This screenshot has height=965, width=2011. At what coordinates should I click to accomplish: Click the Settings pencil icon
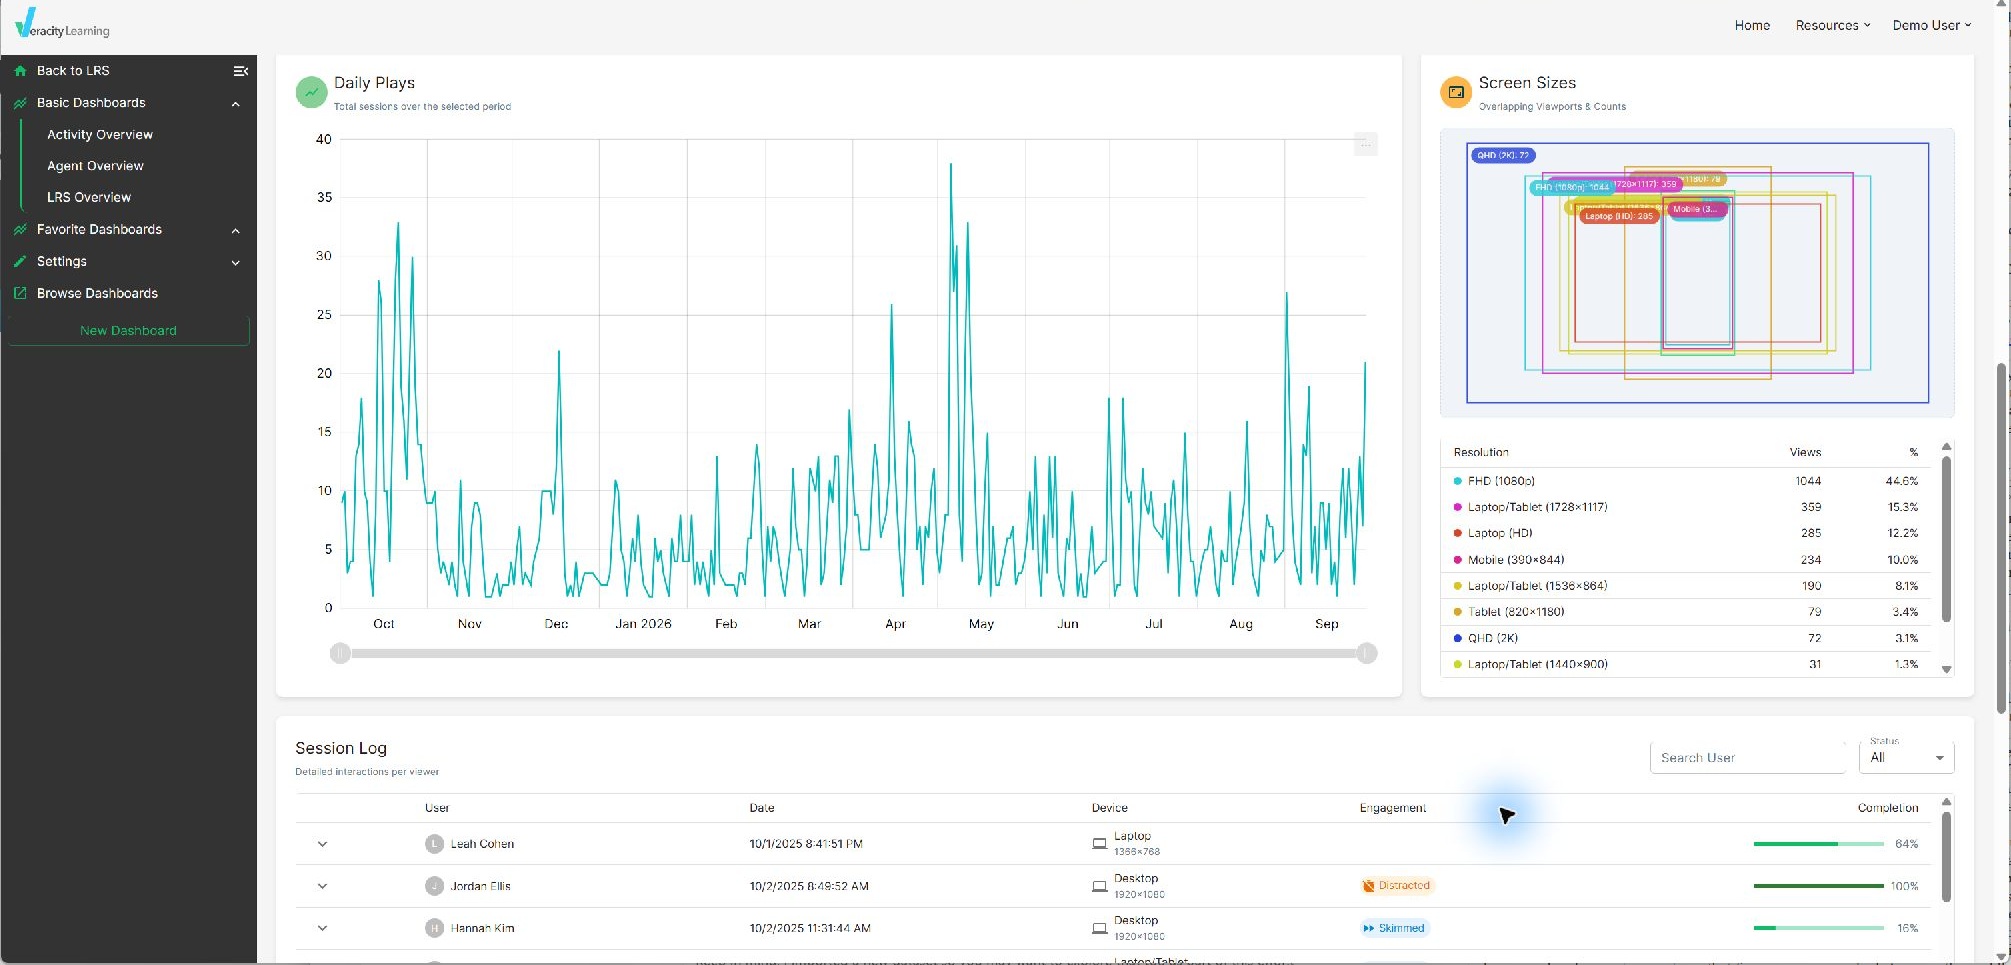(x=20, y=262)
